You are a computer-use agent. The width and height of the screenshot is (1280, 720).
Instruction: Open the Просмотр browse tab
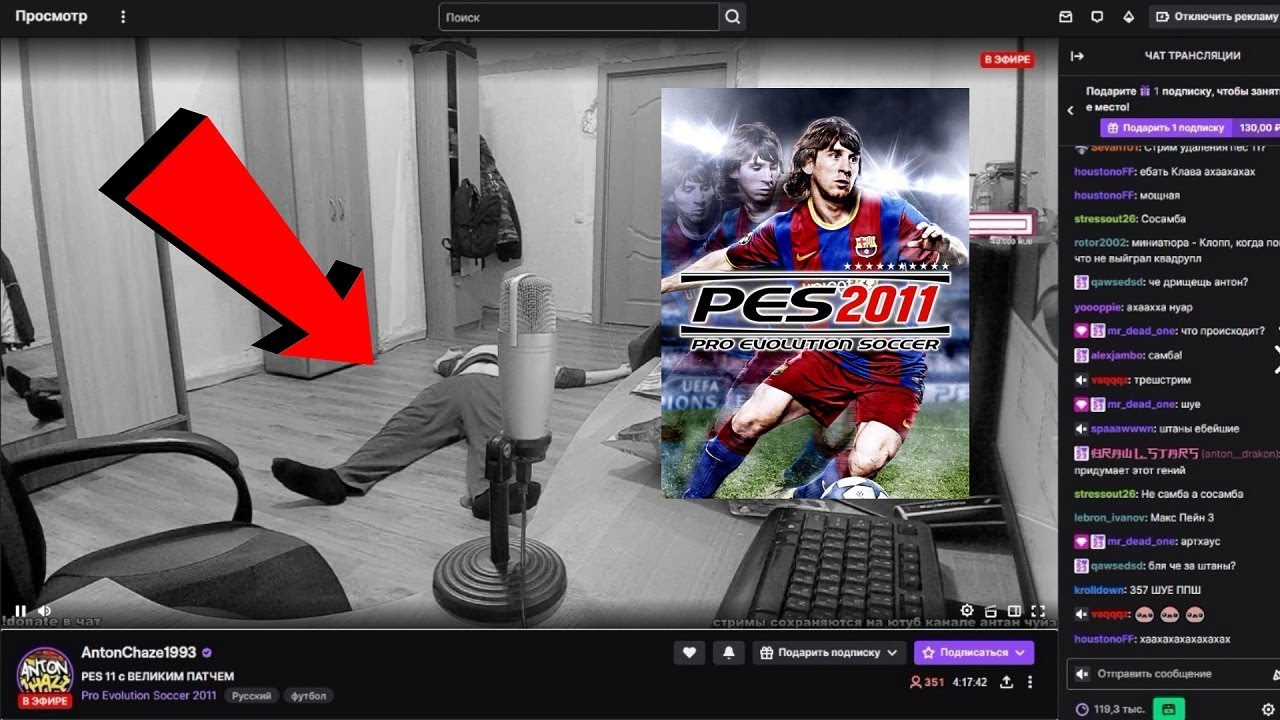point(51,17)
